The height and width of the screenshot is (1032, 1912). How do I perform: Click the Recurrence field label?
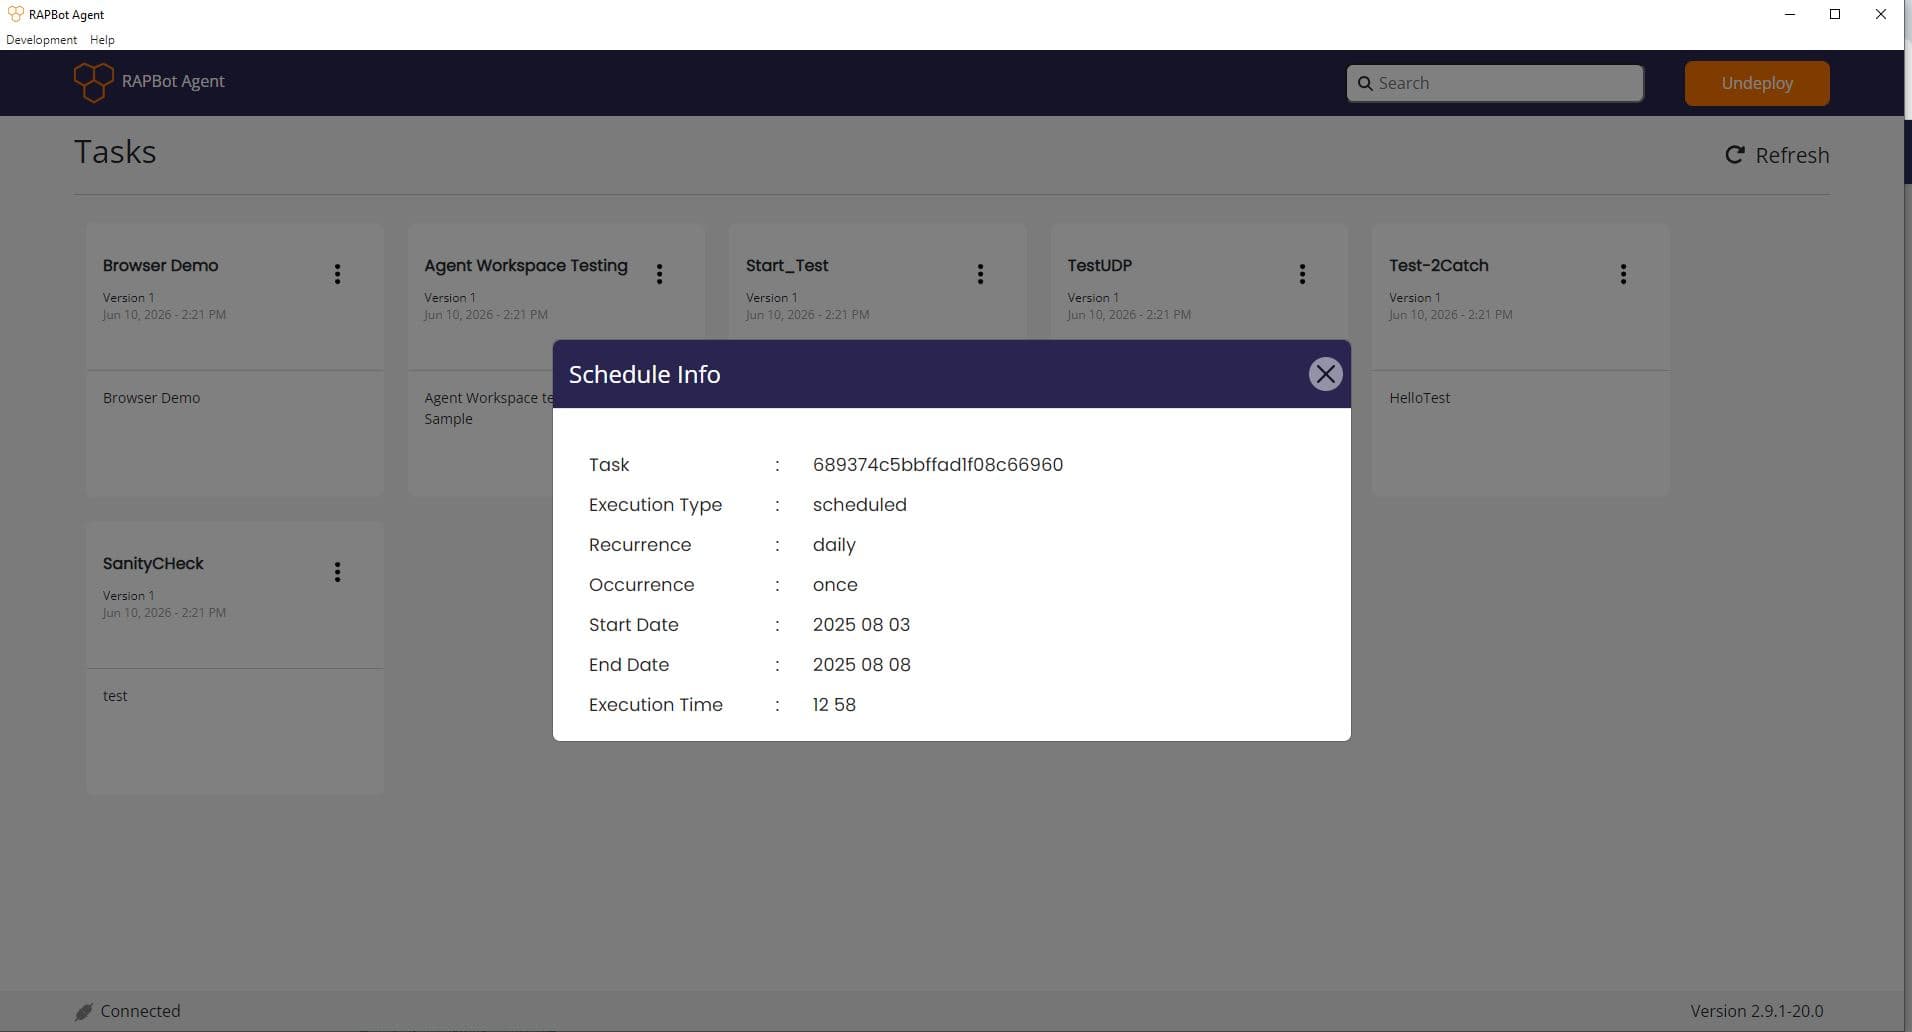(x=640, y=545)
